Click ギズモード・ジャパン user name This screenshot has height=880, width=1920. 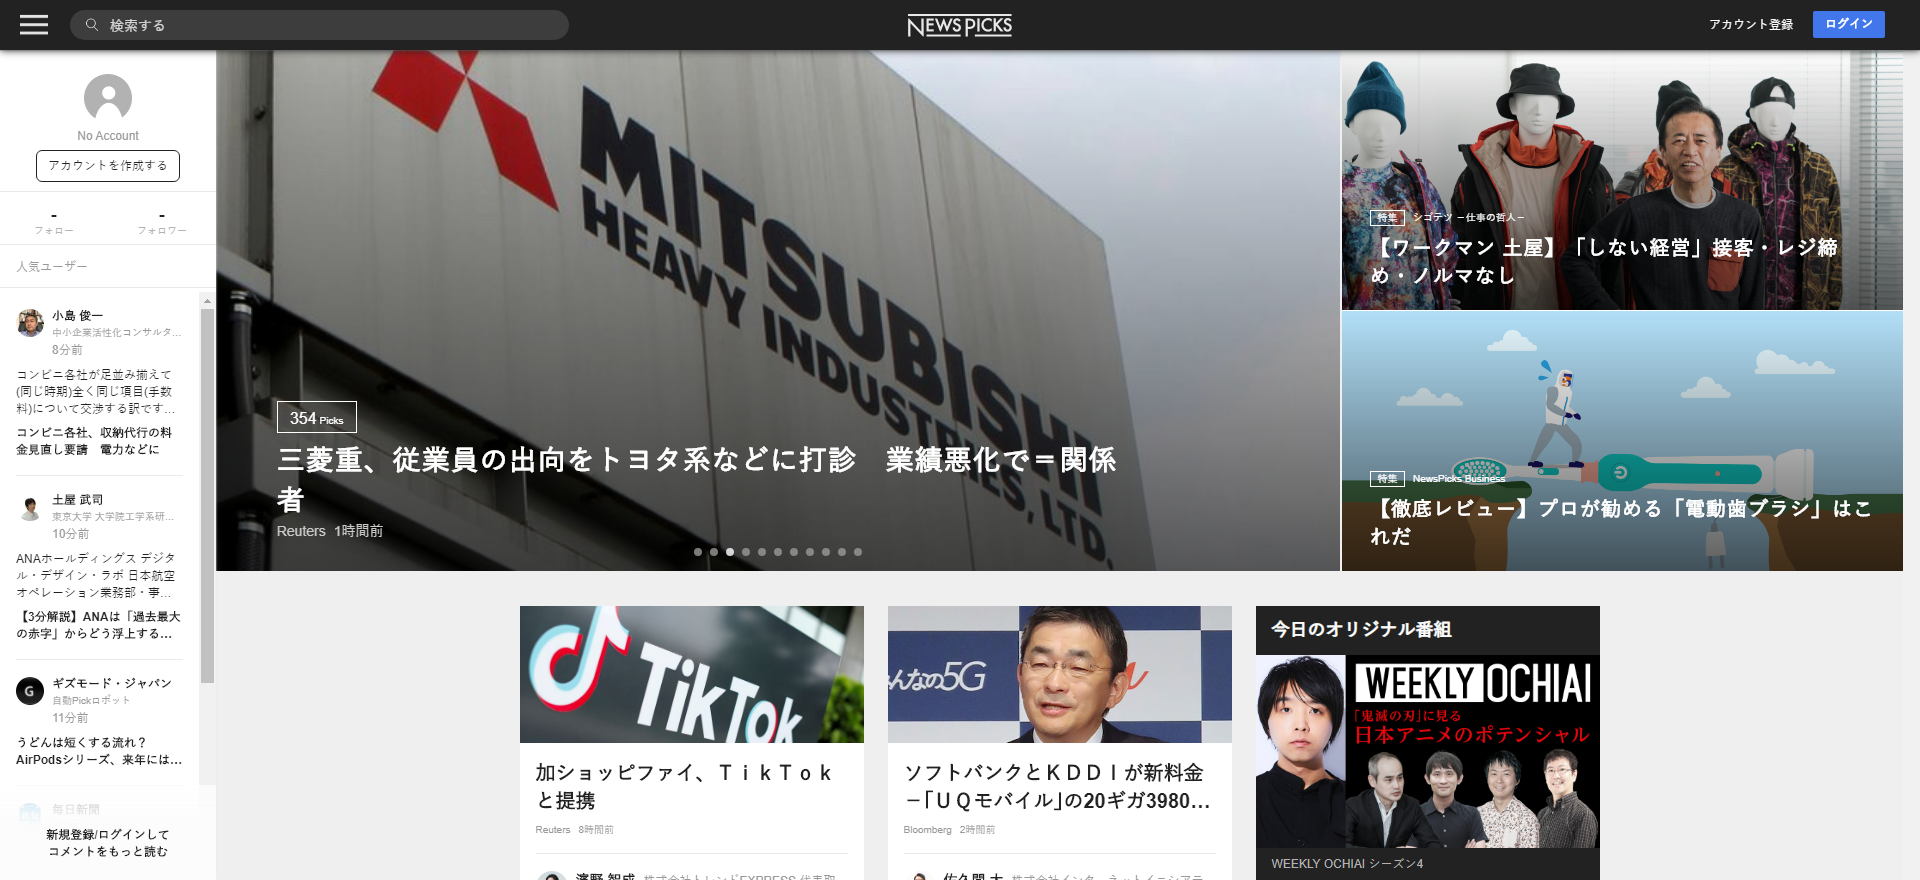click(112, 684)
